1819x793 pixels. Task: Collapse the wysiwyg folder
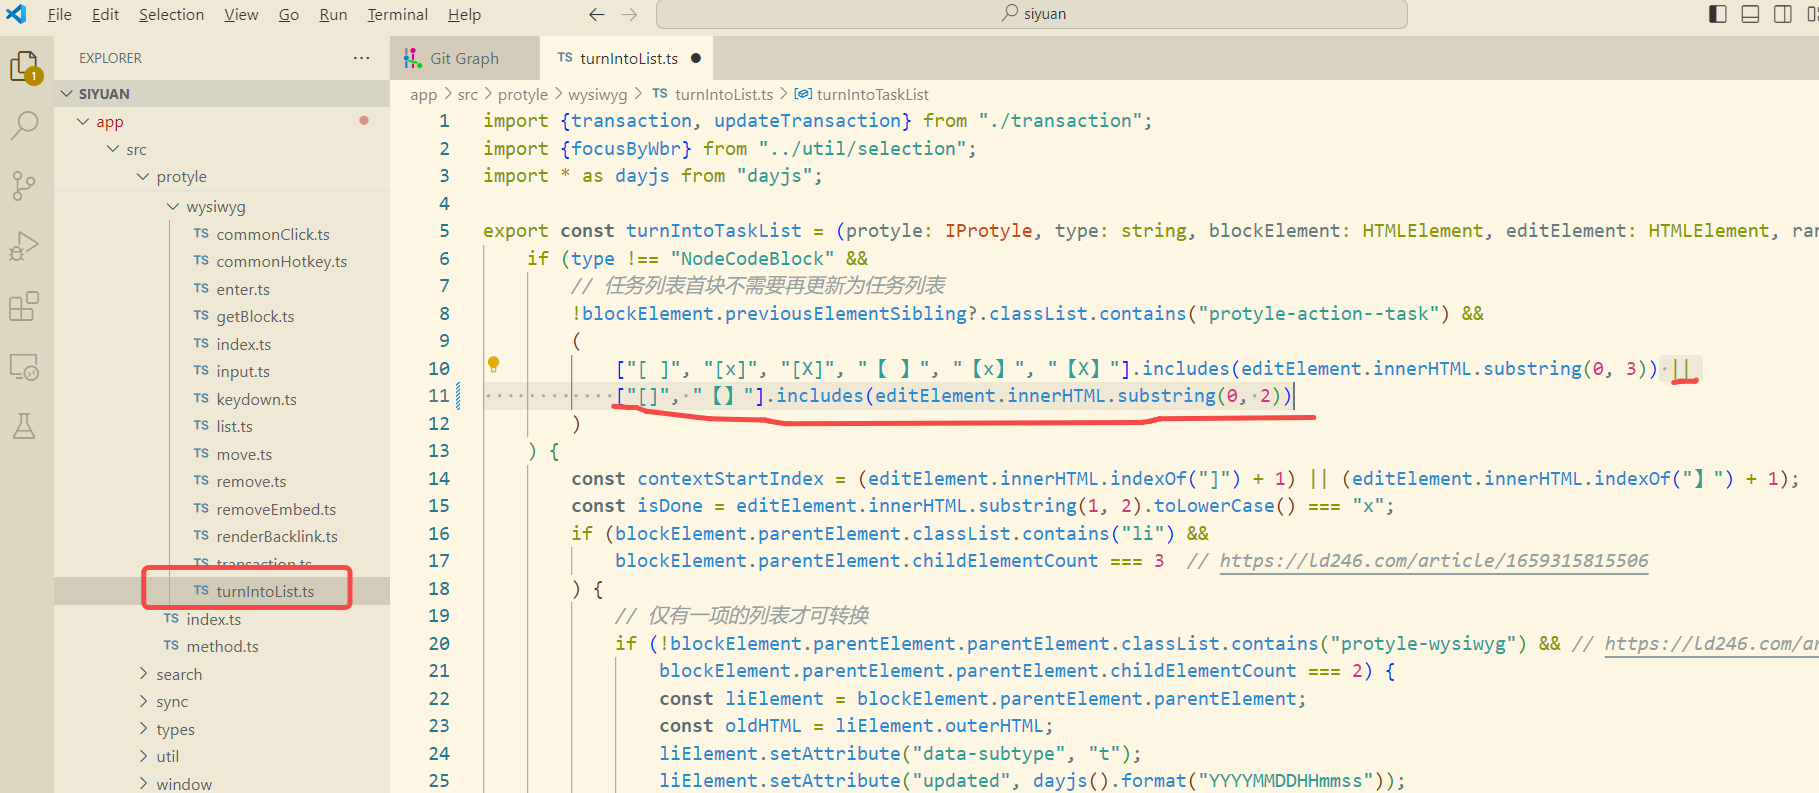[x=175, y=207]
